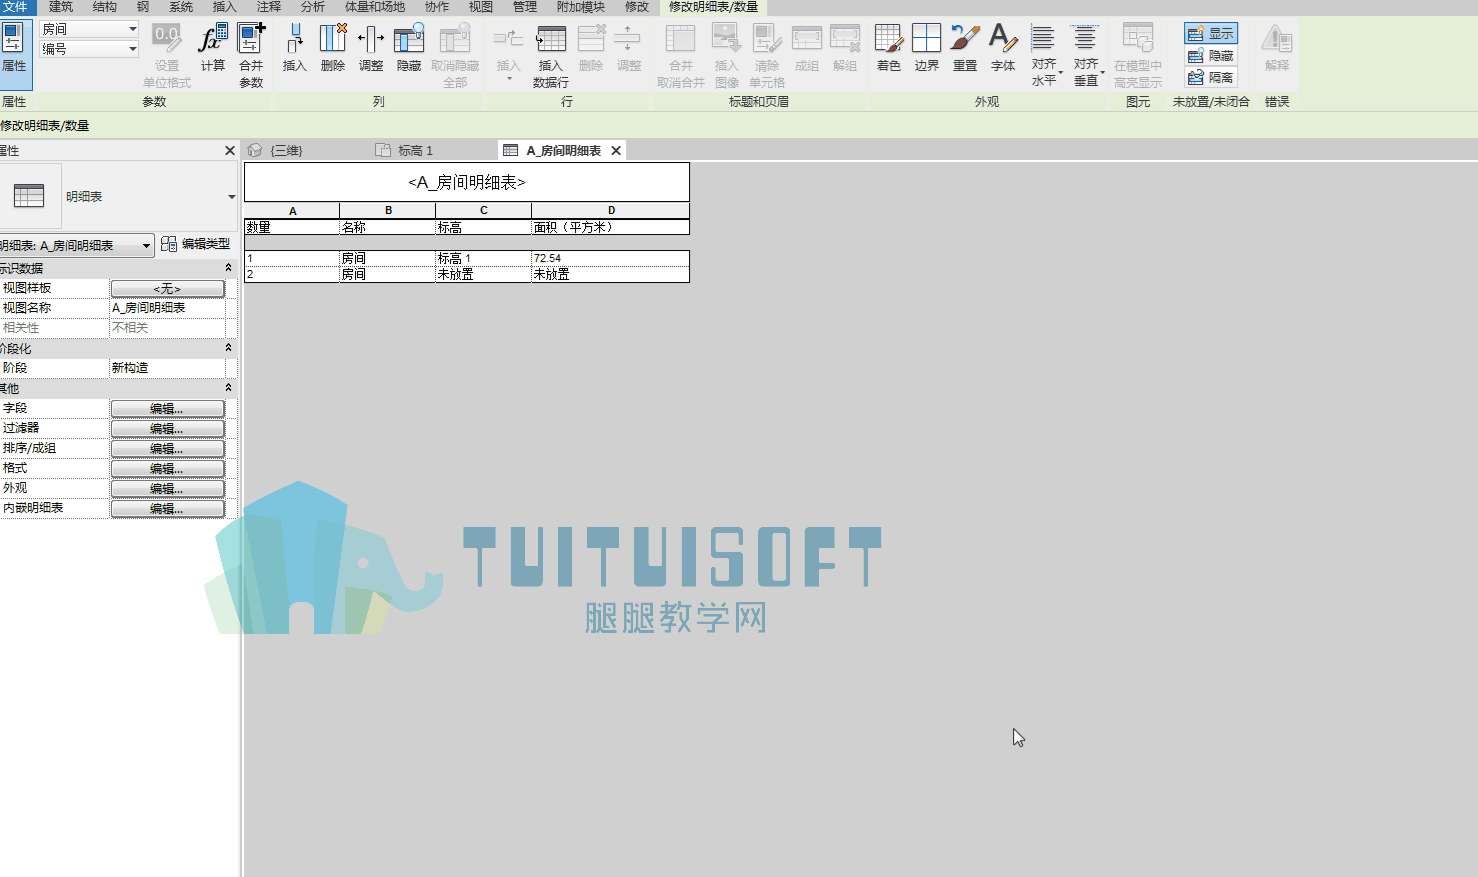Select column header D in schedule
This screenshot has width=1478, height=877.
click(611, 211)
